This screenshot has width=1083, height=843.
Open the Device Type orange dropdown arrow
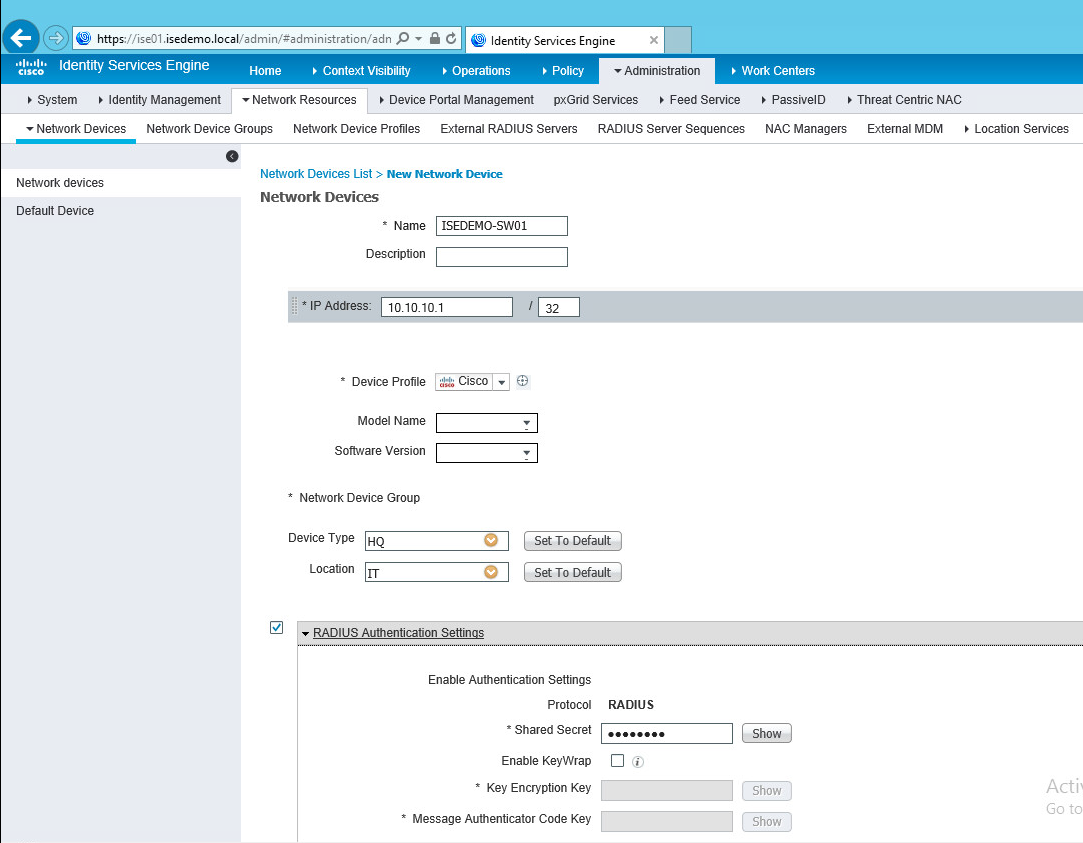tap(491, 540)
